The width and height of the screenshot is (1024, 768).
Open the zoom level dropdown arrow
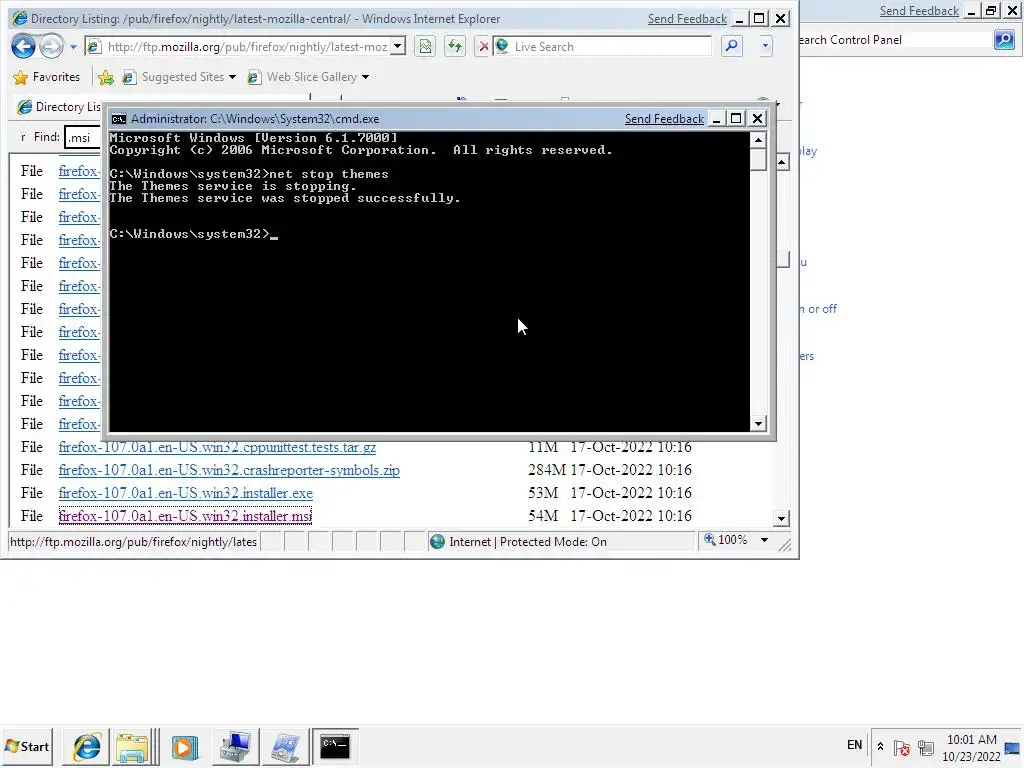[x=764, y=540]
